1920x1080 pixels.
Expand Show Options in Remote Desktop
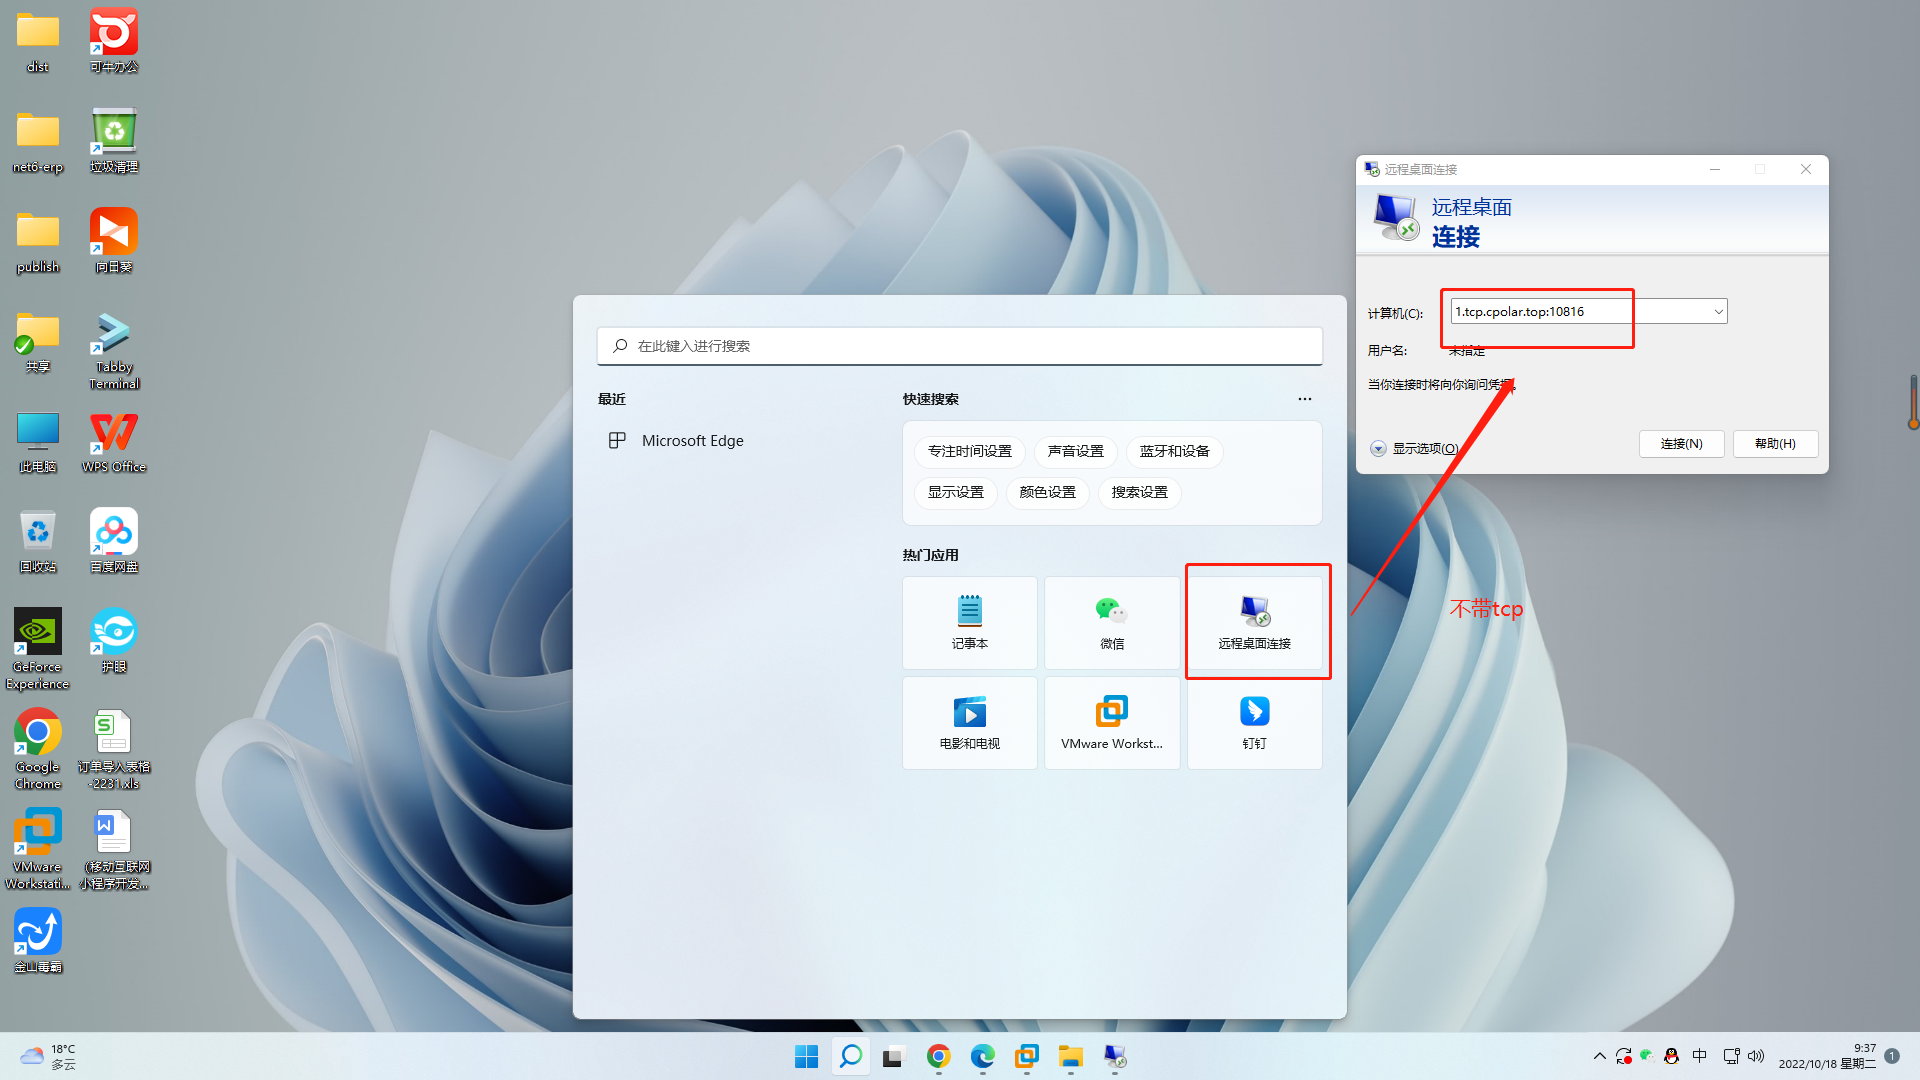point(1415,449)
